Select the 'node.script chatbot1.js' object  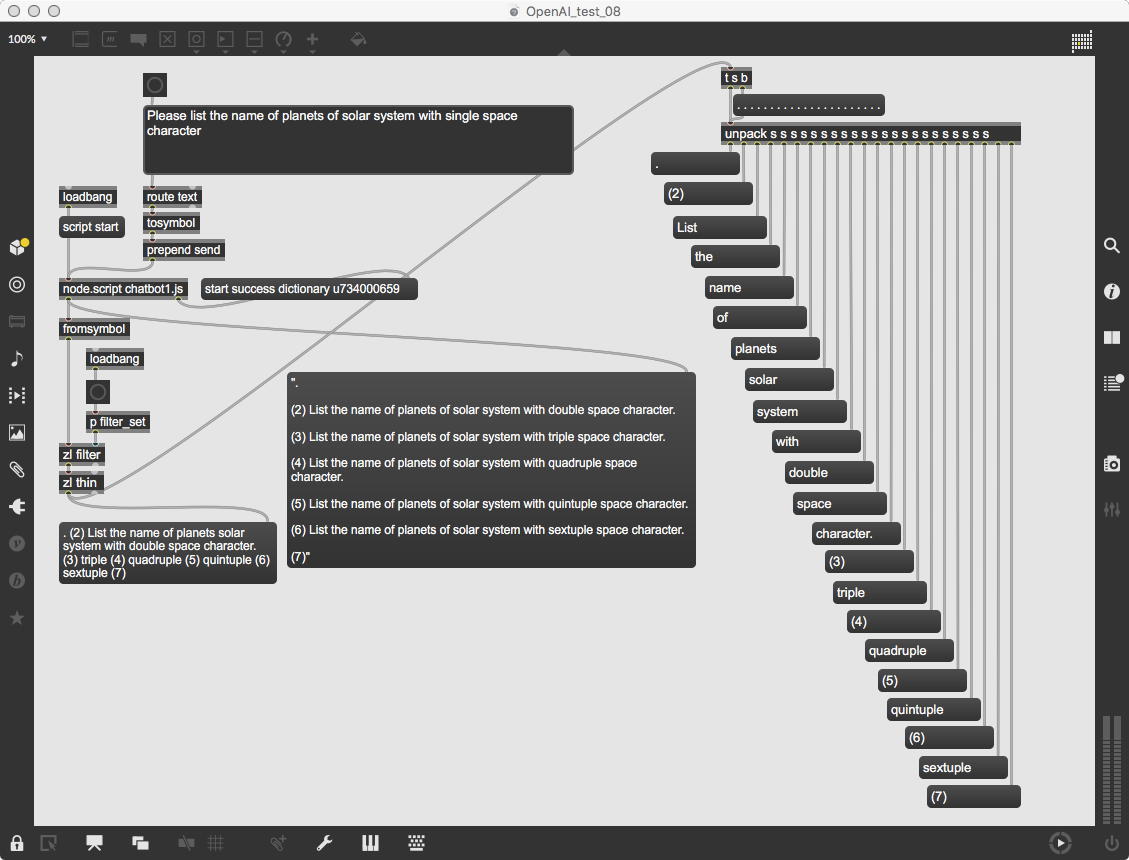[123, 289]
